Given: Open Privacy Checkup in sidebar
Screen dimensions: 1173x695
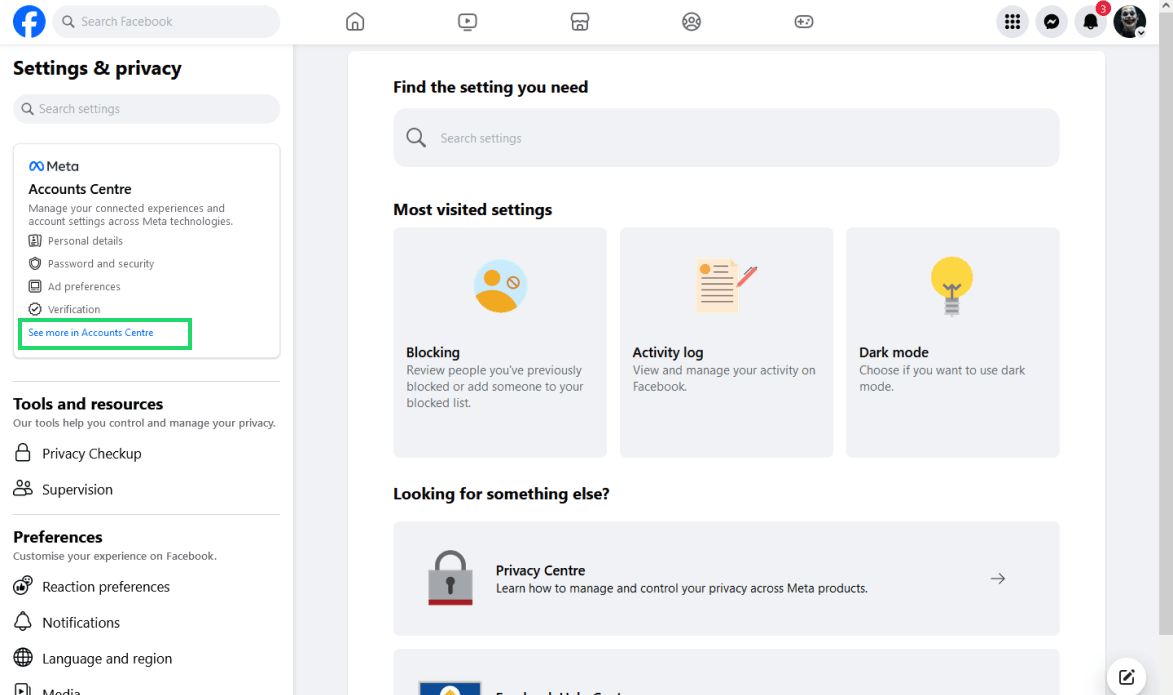Looking at the screenshot, I should pos(91,454).
